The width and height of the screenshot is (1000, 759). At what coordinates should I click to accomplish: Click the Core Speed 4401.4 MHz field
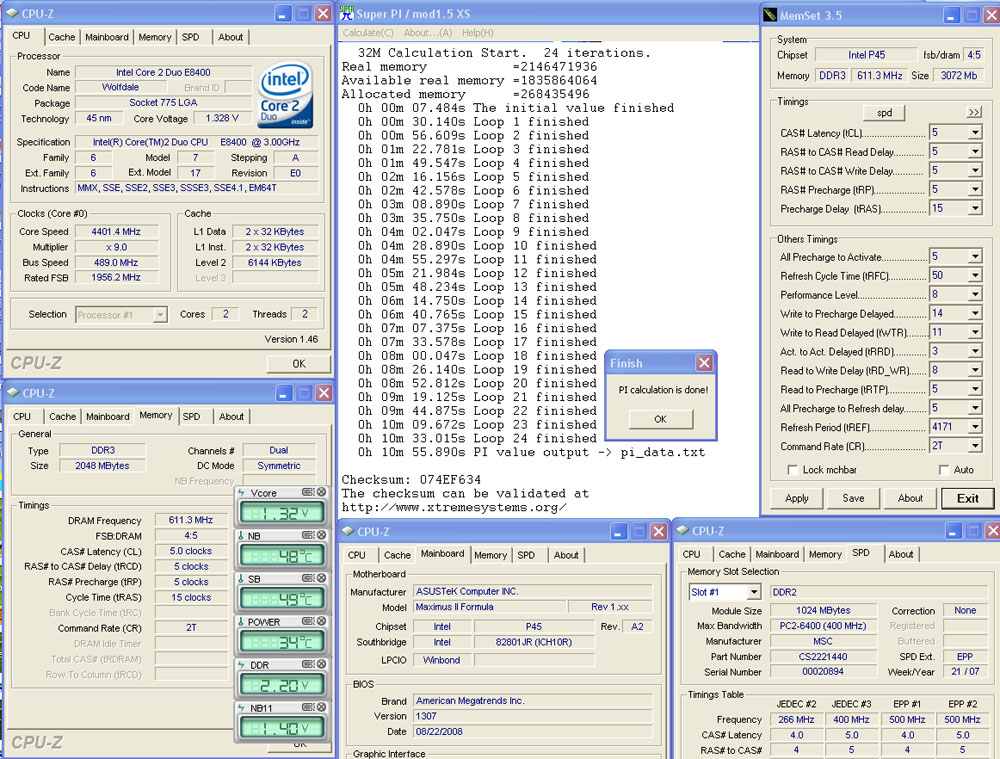pos(115,232)
